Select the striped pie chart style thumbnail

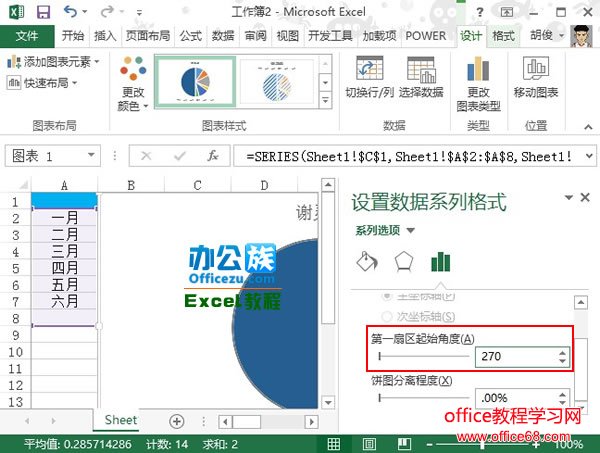277,81
